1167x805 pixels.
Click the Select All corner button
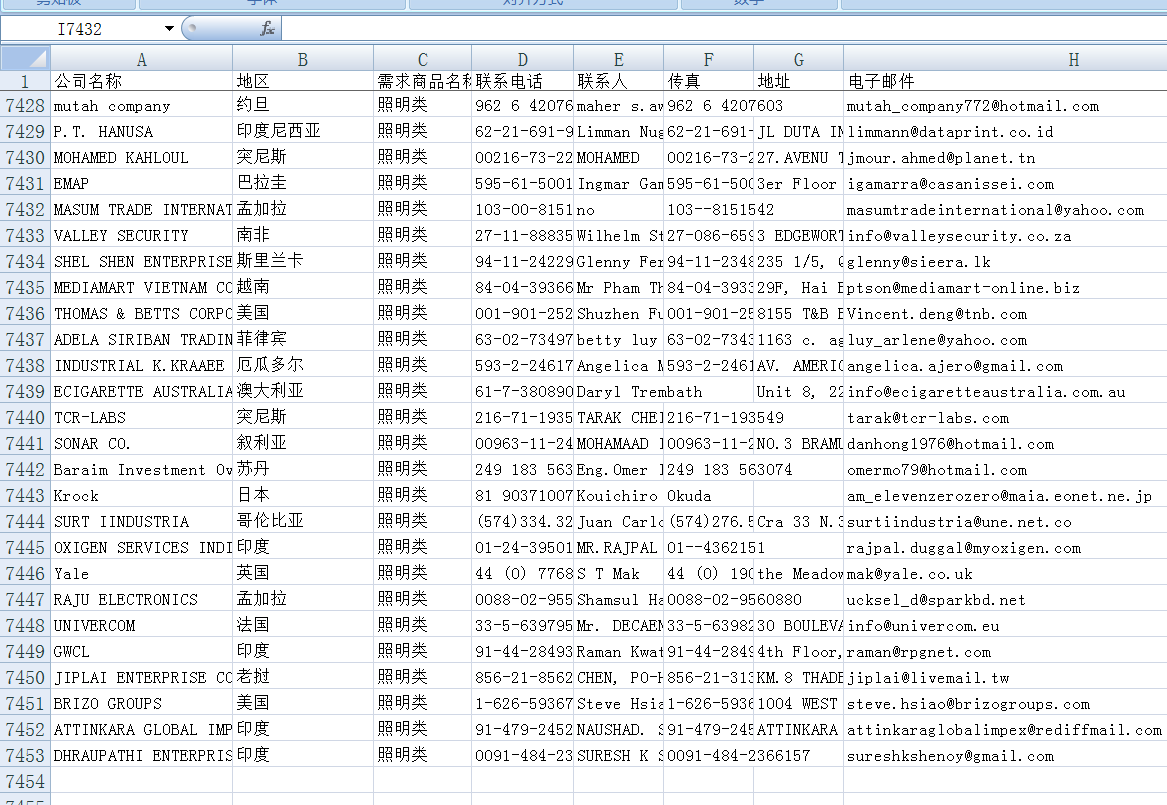25,59
